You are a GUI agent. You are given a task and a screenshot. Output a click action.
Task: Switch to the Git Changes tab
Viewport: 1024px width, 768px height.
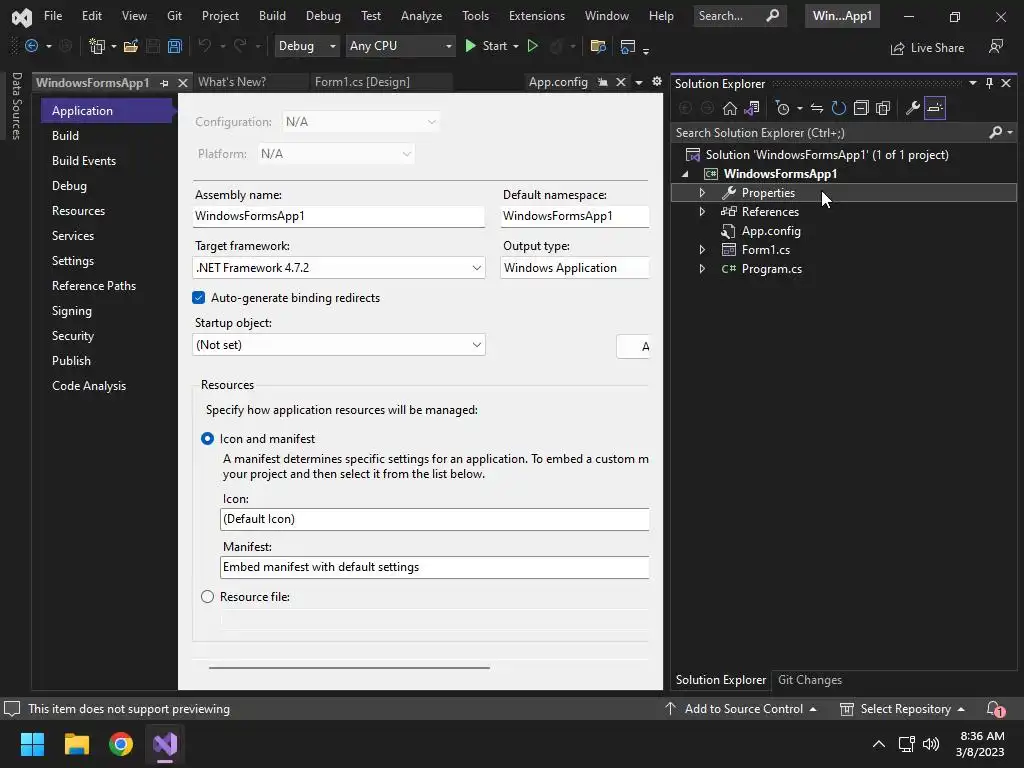click(x=810, y=680)
